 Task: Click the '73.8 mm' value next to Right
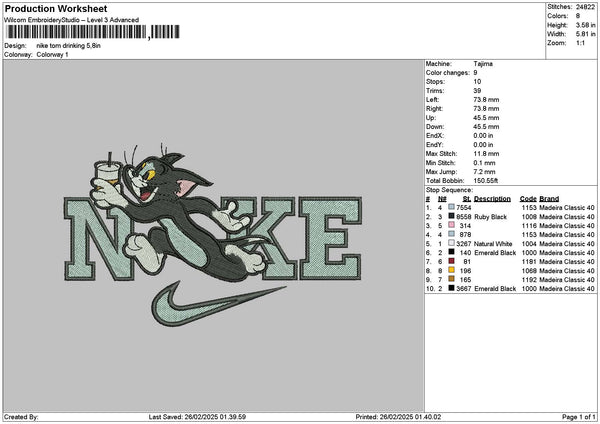486,109
